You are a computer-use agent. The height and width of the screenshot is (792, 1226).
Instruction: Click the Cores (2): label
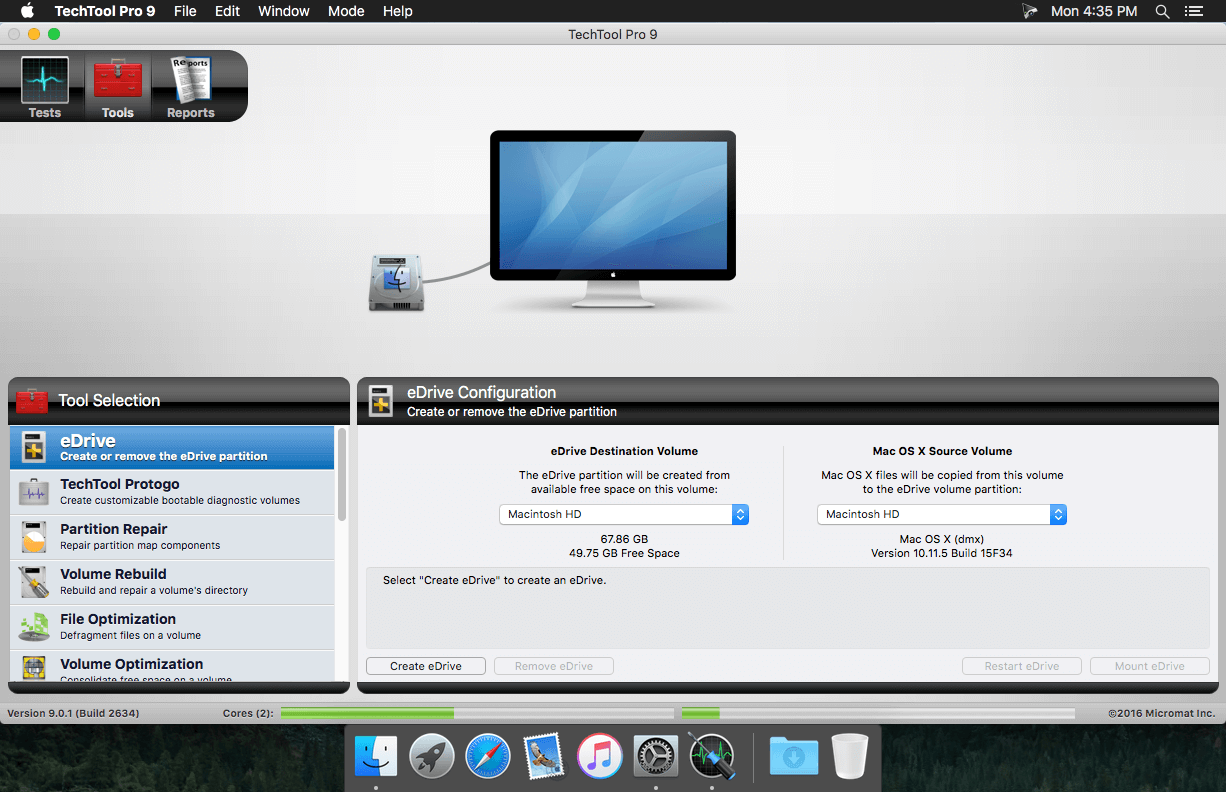point(248,713)
